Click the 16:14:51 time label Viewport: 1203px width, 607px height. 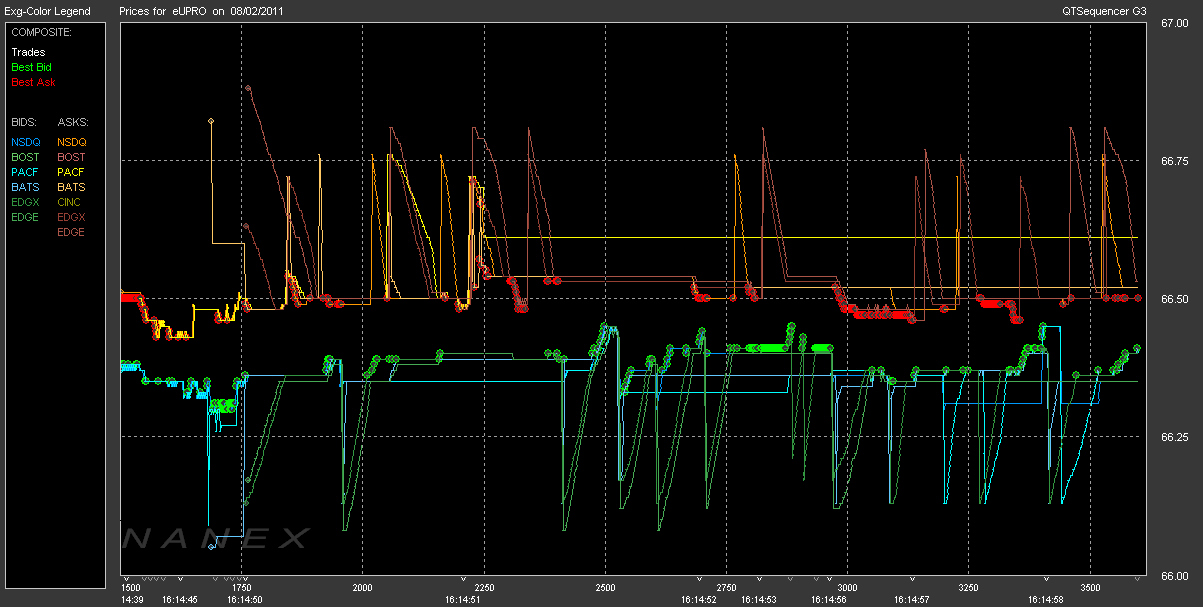[x=463, y=599]
